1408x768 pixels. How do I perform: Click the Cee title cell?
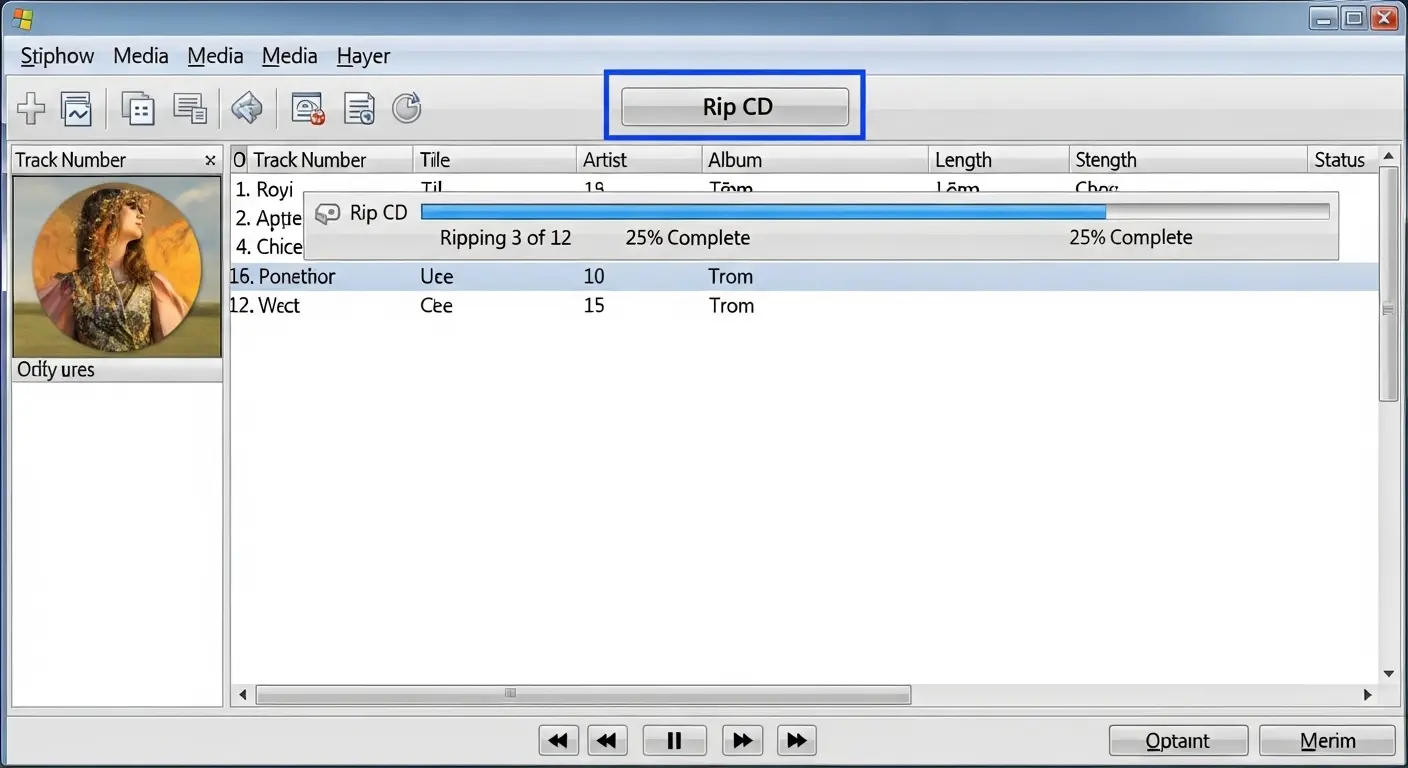click(436, 306)
